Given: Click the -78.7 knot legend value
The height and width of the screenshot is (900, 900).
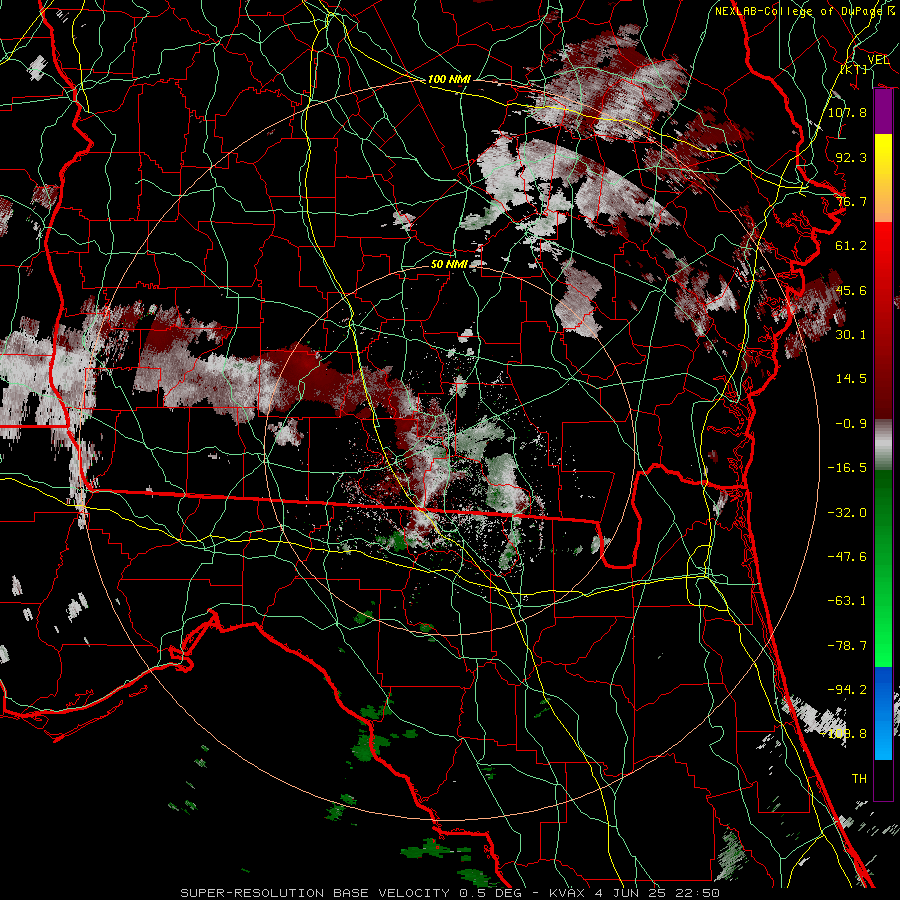Looking at the screenshot, I should tap(847, 646).
